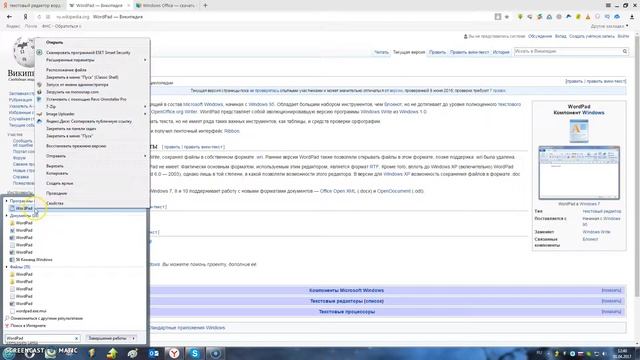
Task: Open Skype from the taskbar
Action: (195, 353)
